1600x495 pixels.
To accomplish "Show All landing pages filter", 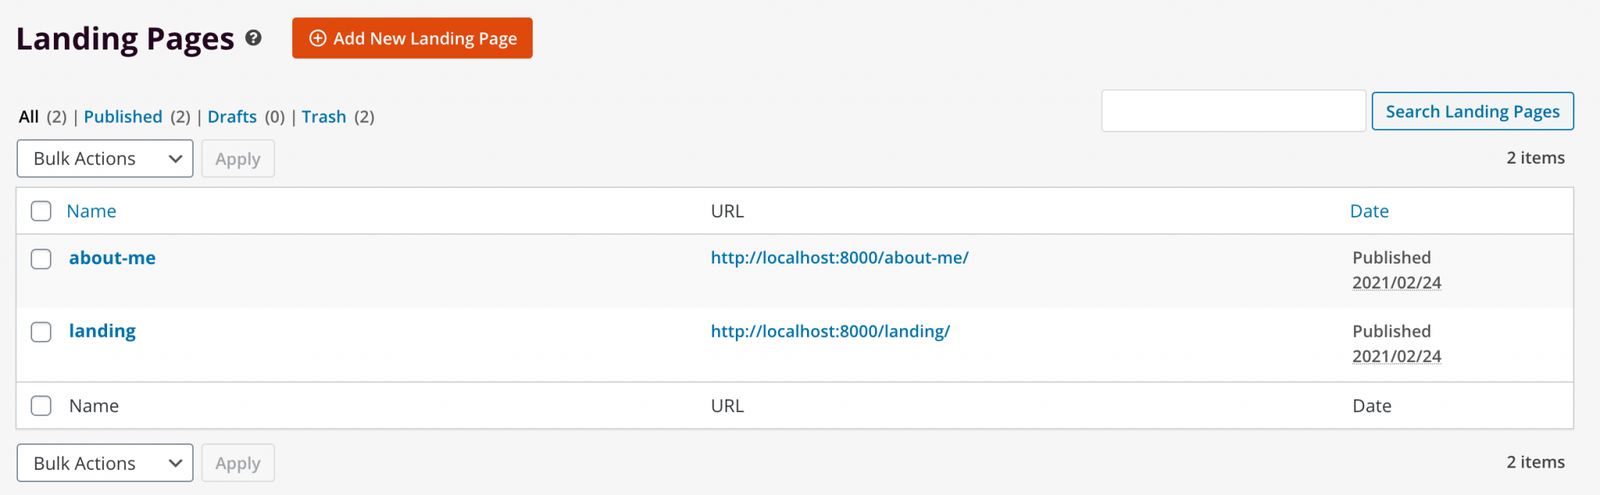I will pos(29,117).
